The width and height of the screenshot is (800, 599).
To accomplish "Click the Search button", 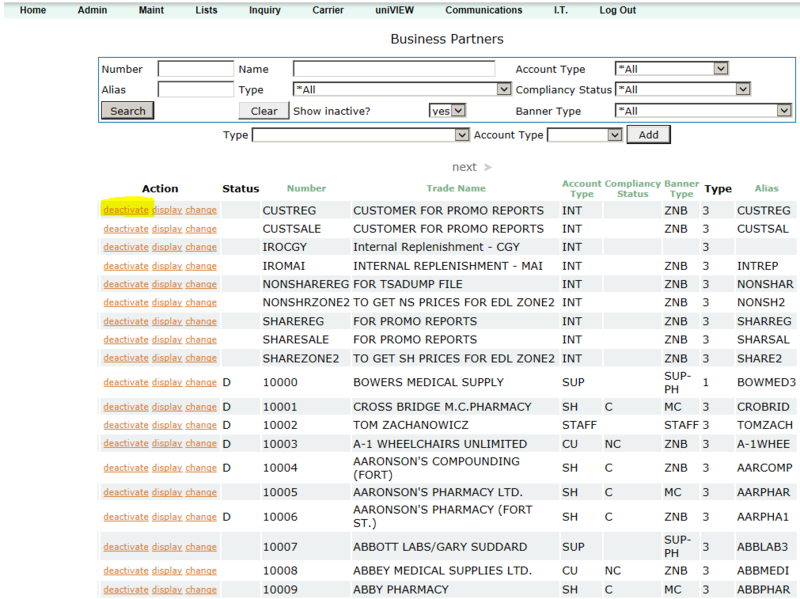I will (128, 111).
